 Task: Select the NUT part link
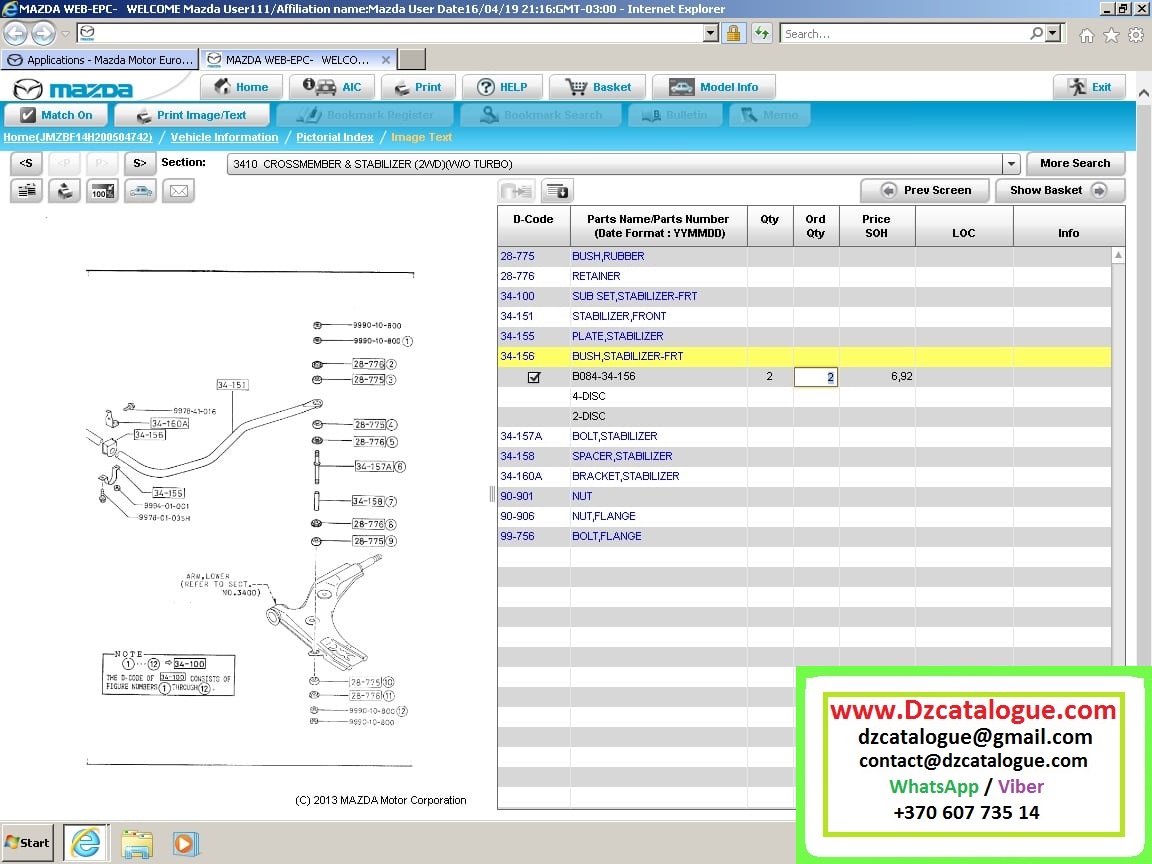pyautogui.click(x=582, y=496)
